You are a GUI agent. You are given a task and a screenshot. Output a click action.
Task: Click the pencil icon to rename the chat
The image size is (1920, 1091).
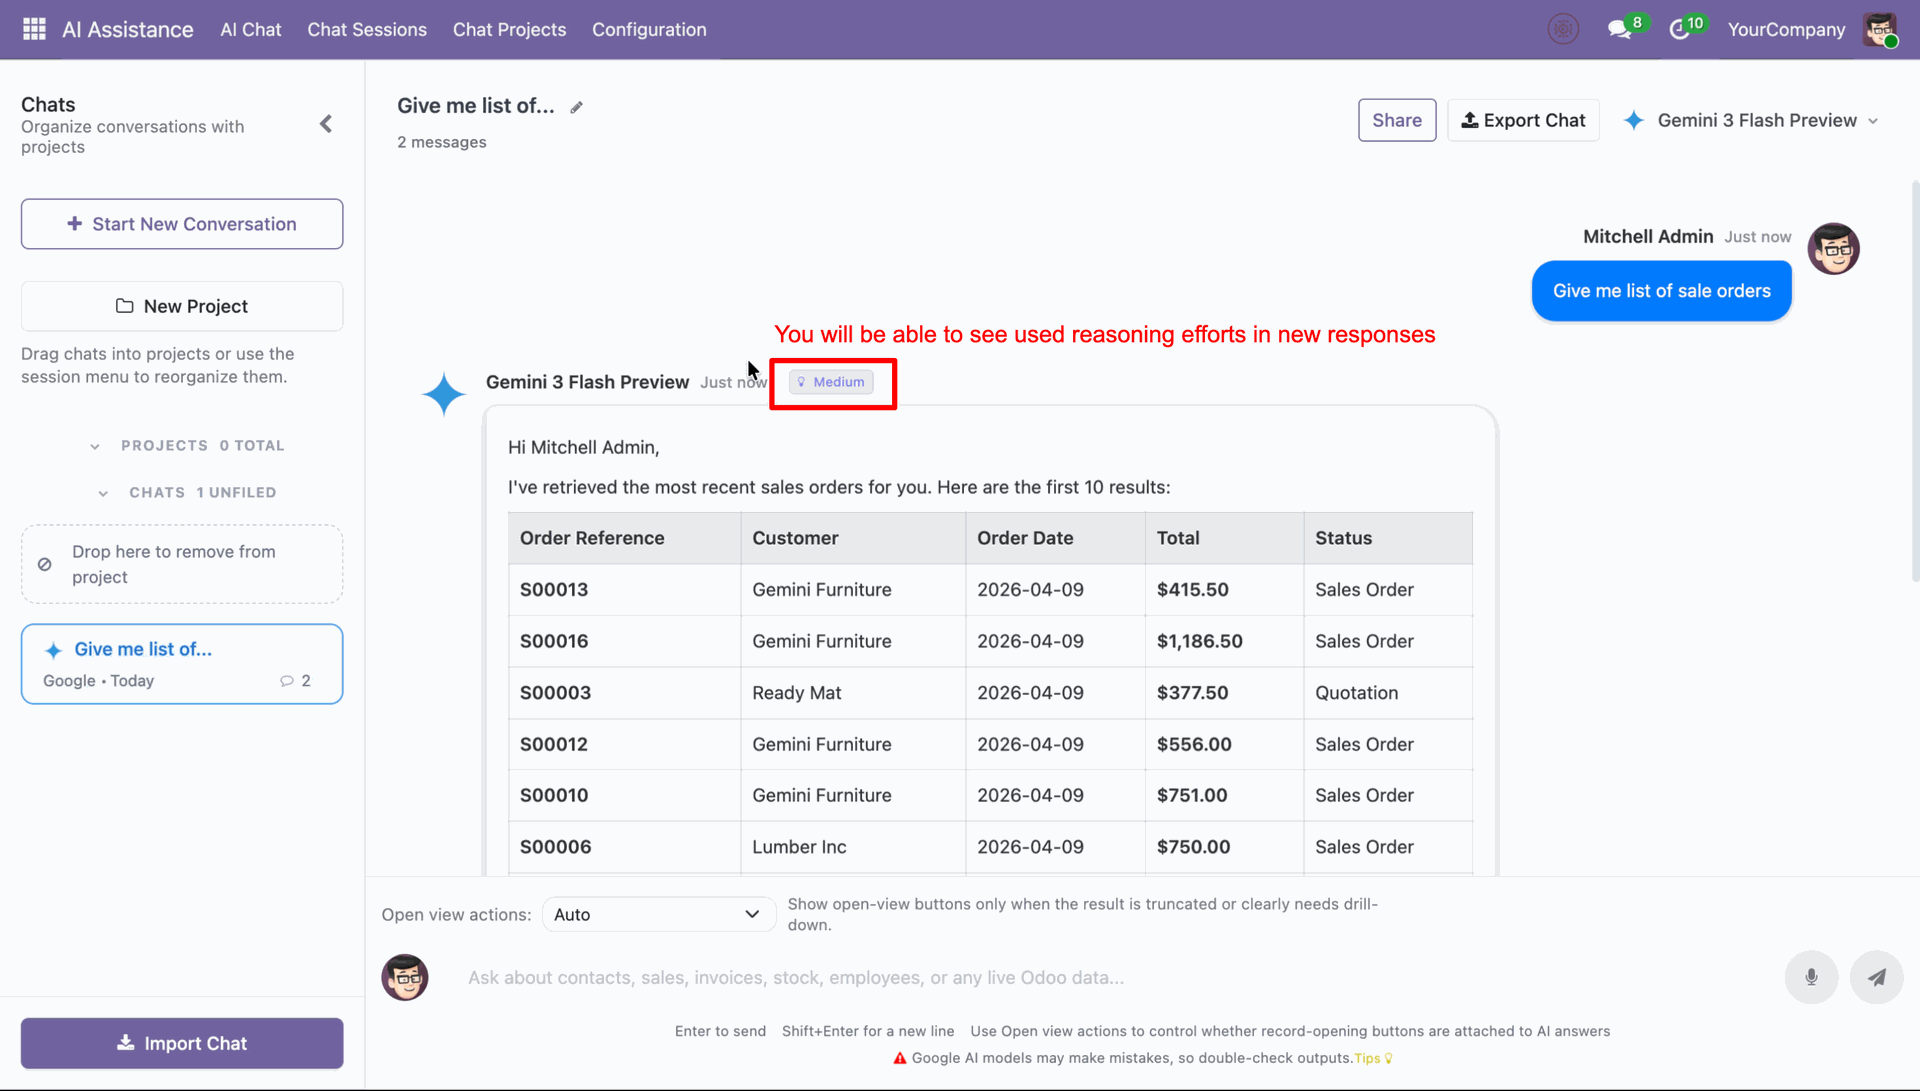pyautogui.click(x=577, y=107)
